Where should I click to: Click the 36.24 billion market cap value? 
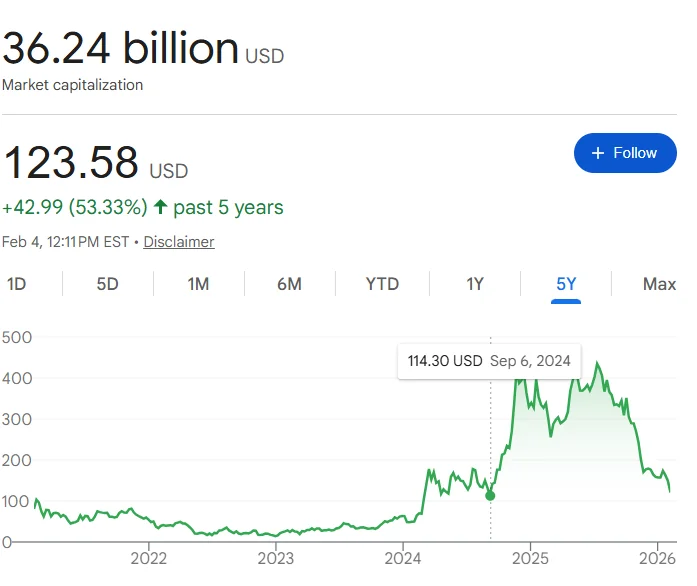click(x=120, y=47)
